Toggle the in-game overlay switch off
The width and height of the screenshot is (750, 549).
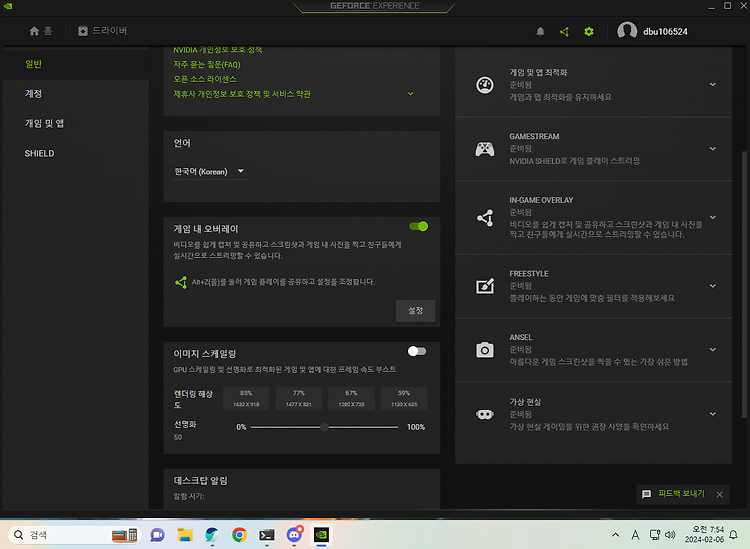[x=419, y=226]
